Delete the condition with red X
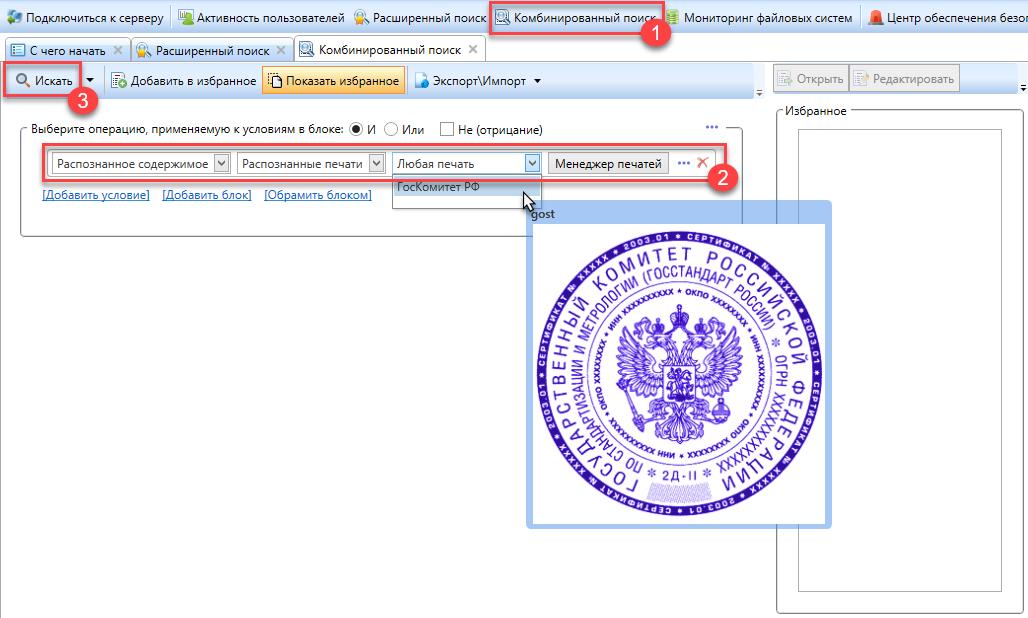 (703, 163)
